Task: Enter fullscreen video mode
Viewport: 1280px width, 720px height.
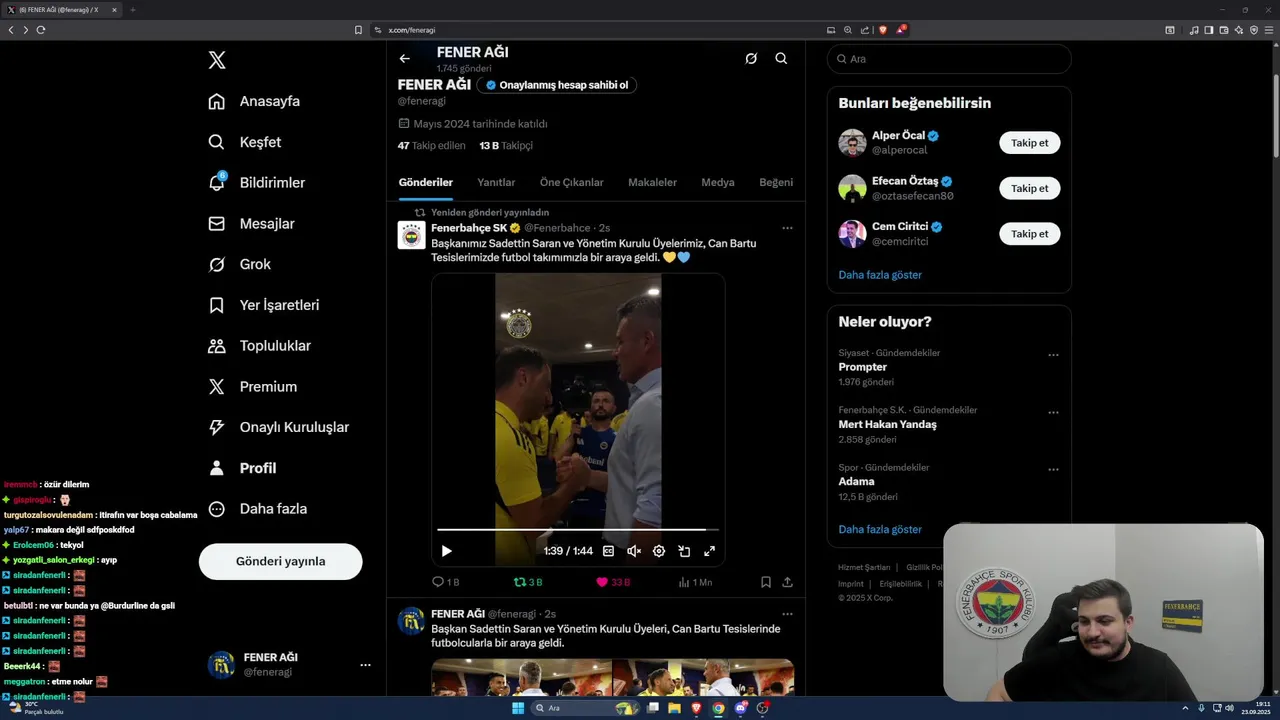Action: 710,551
